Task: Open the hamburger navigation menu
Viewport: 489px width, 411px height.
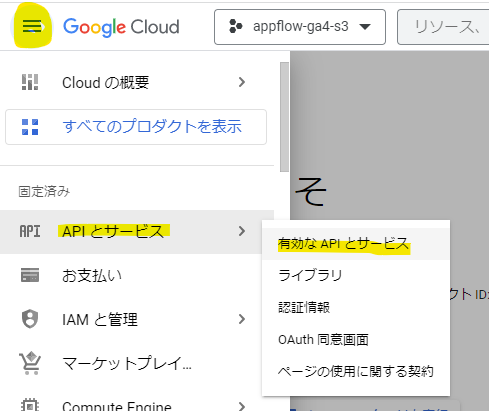Action: 32,26
